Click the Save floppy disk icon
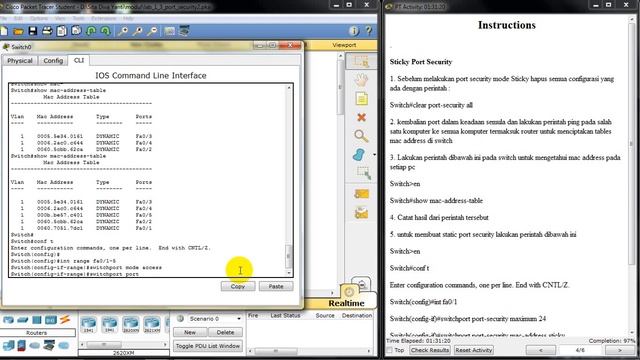 (33, 31)
